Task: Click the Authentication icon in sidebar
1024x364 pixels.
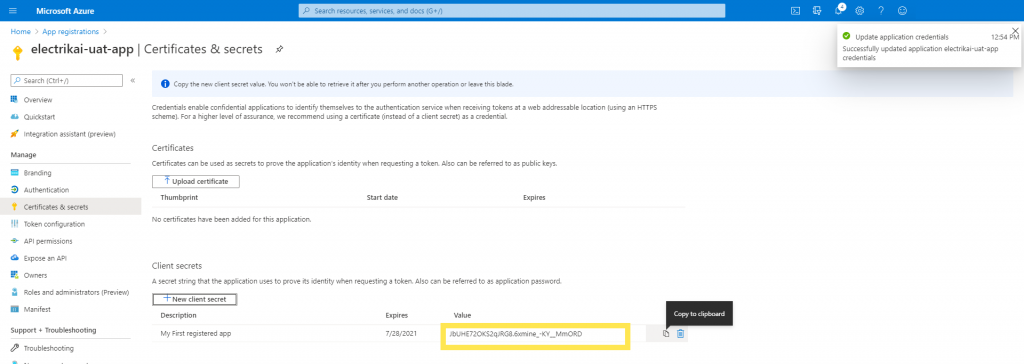Action: pyautogui.click(x=14, y=190)
